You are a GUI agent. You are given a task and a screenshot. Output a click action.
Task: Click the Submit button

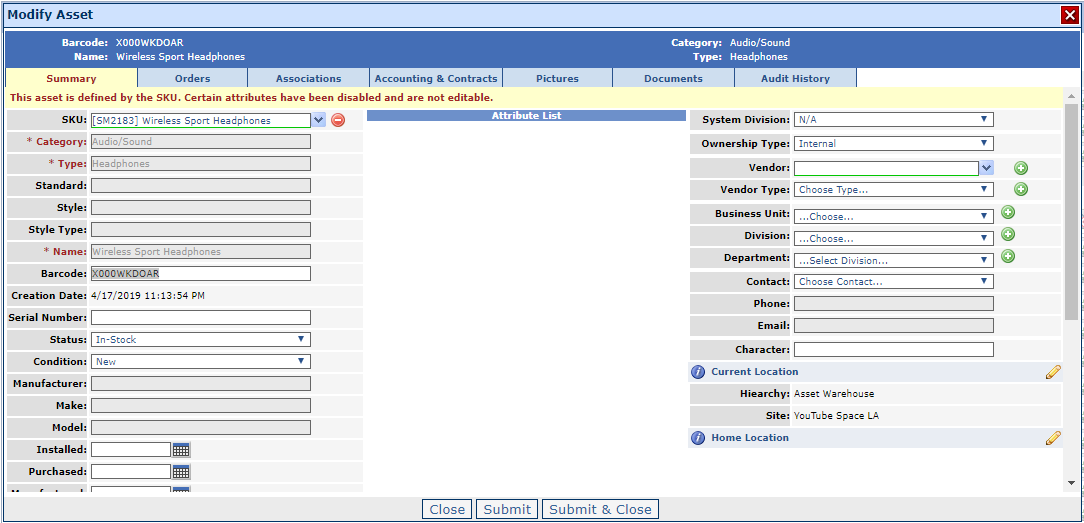(507, 509)
